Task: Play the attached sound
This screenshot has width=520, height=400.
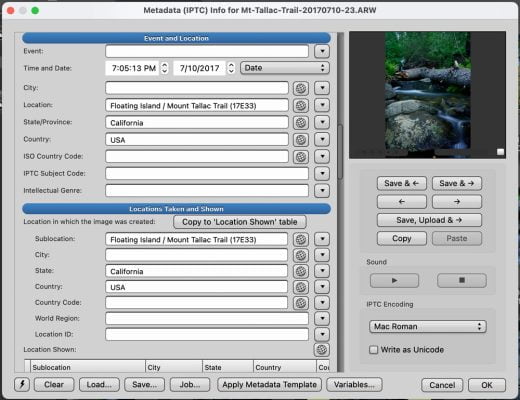Action: (394, 280)
